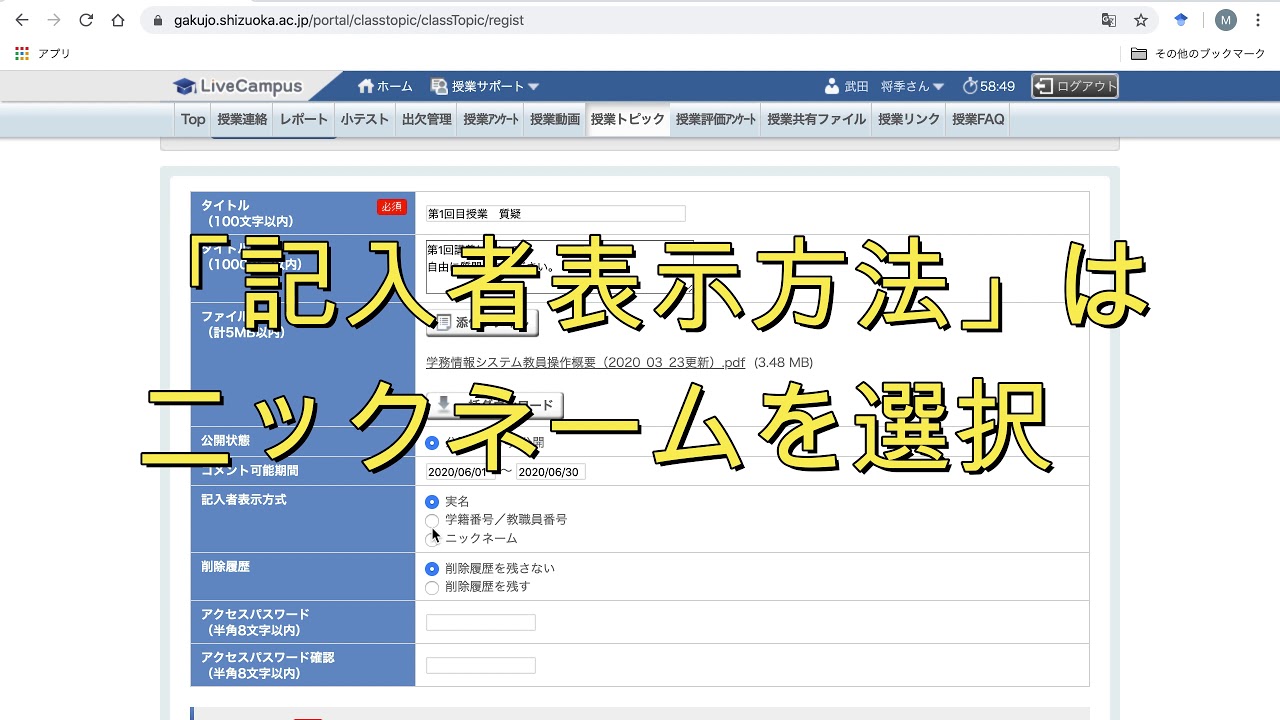Open the 授業リンク tab

point(909,119)
